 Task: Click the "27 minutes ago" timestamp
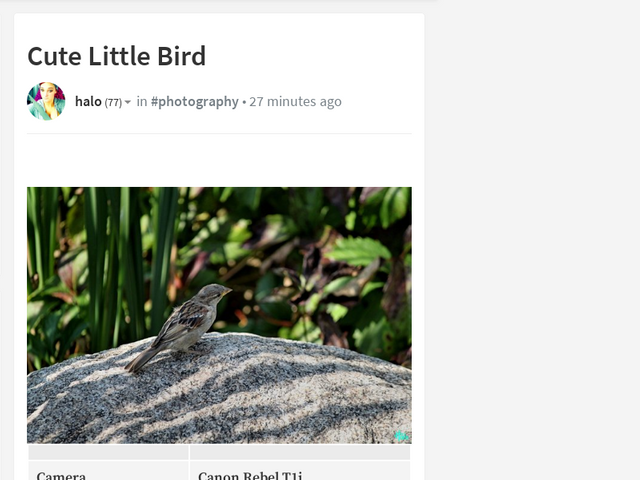295,101
